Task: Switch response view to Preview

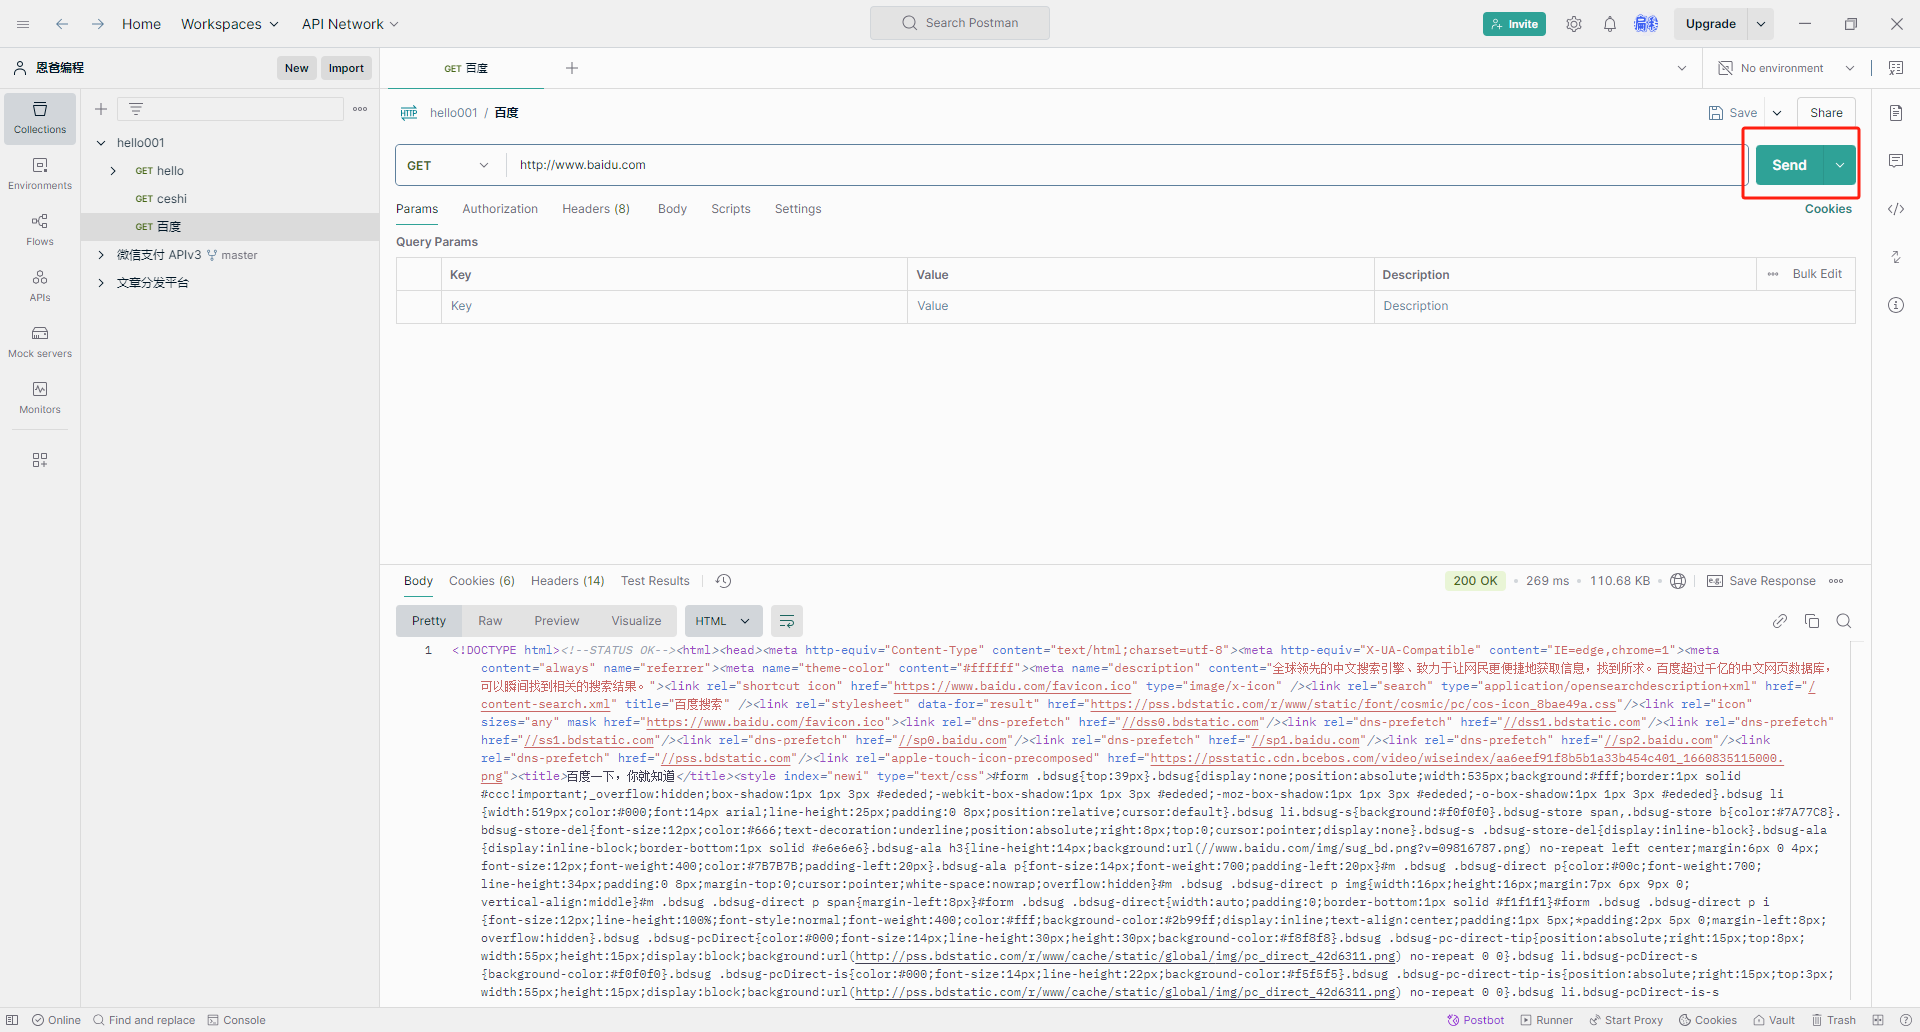Action: pos(557,621)
